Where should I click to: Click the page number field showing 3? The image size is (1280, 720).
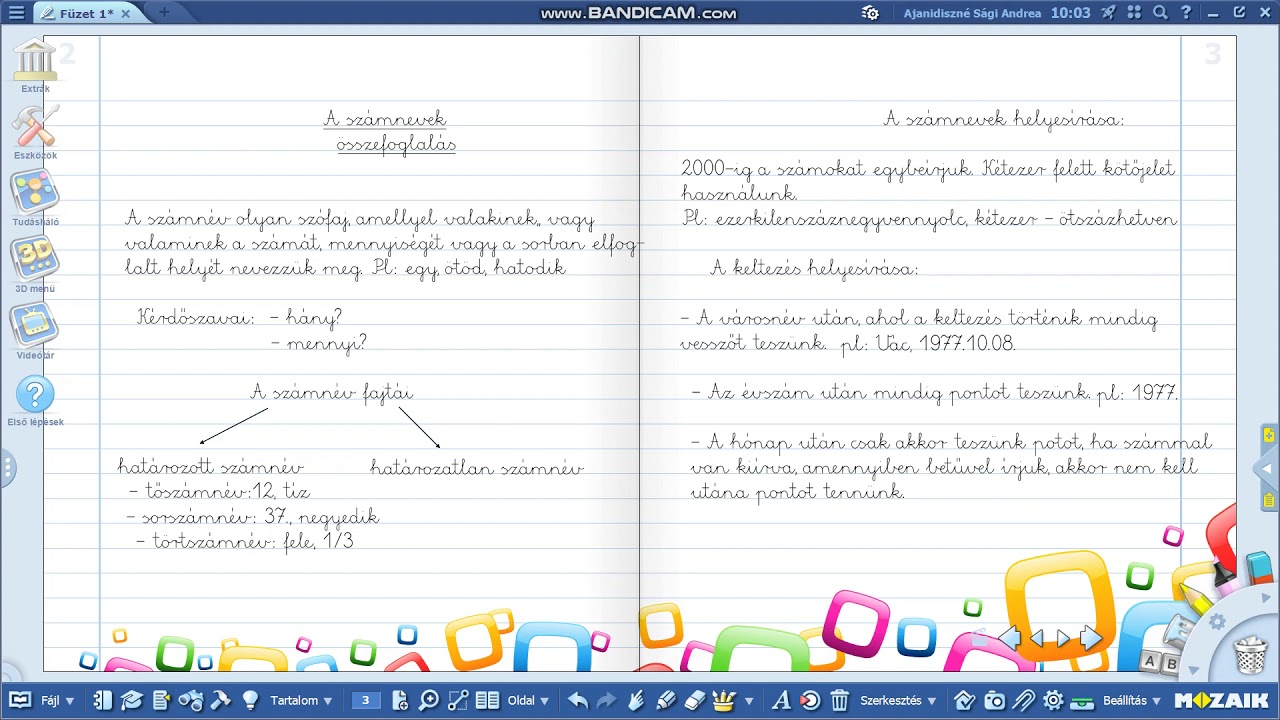365,701
